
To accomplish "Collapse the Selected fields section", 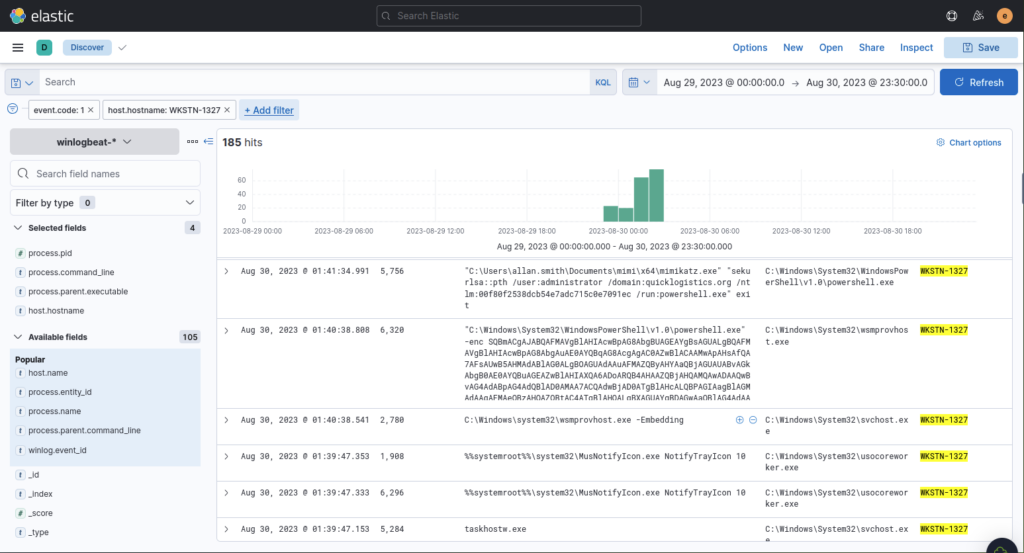I will (18, 228).
